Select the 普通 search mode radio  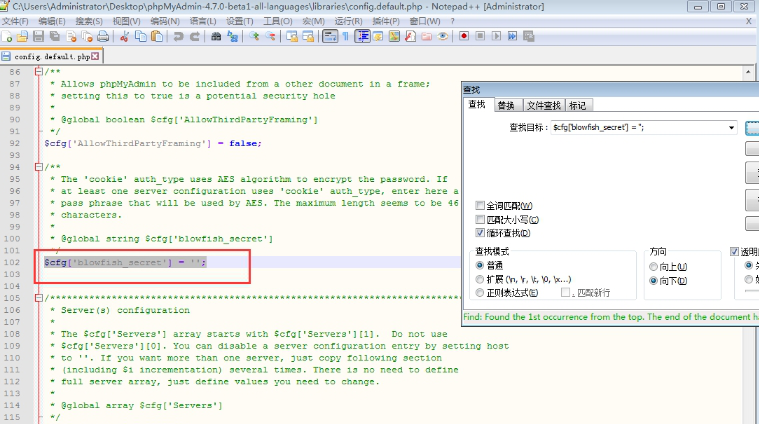tap(480, 265)
